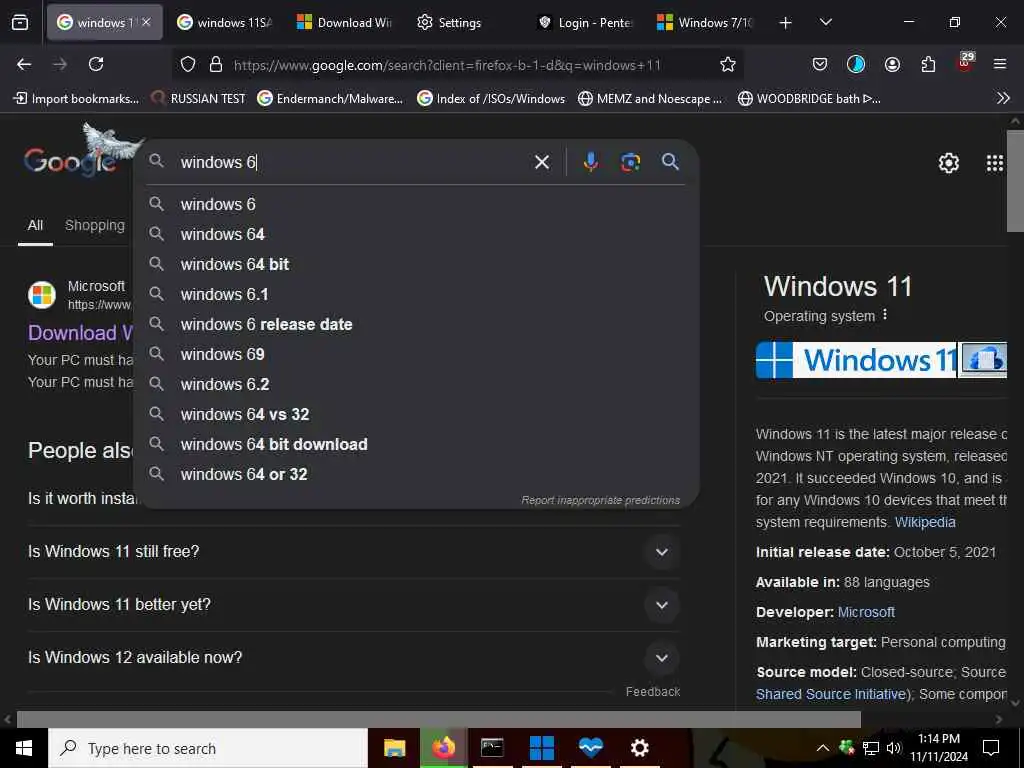The image size is (1024, 768).
Task: Open a new browser tab
Action: point(786,23)
